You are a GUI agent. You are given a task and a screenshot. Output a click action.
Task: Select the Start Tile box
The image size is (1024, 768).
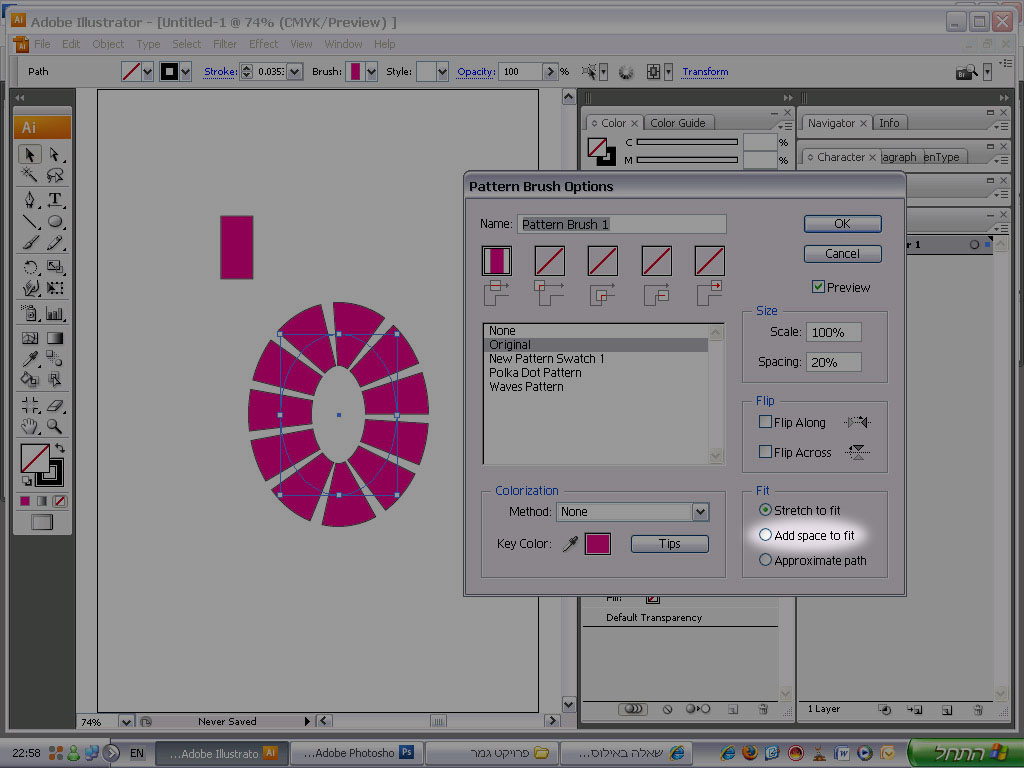pos(656,261)
